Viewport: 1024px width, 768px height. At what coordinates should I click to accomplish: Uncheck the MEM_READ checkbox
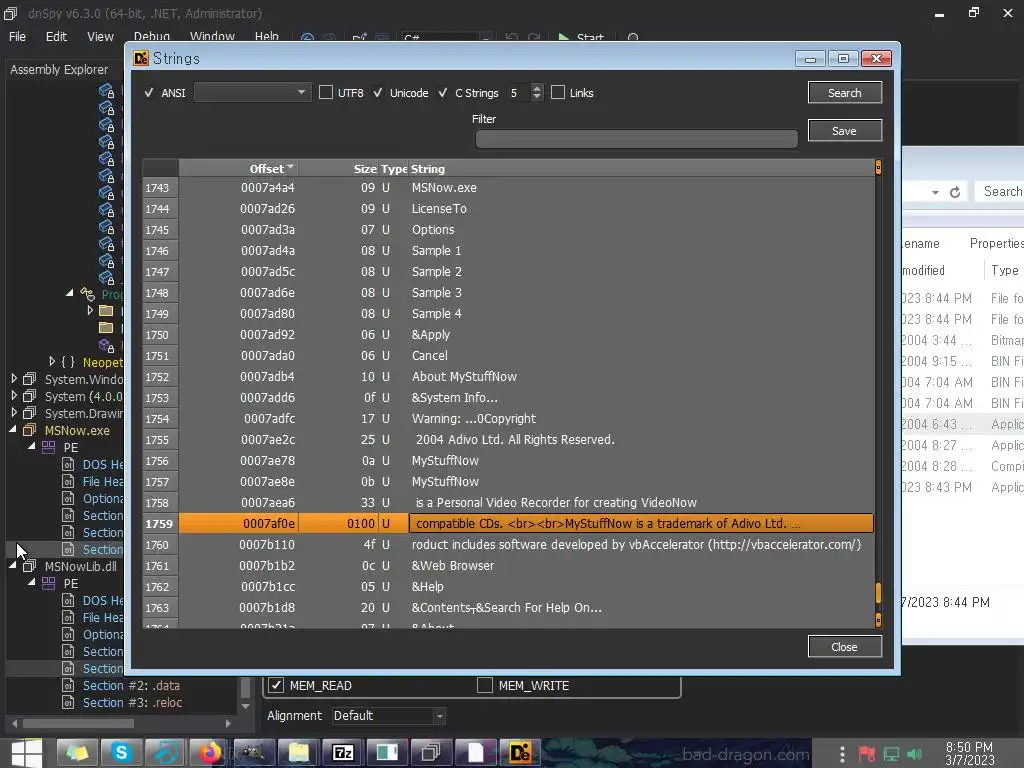(x=276, y=685)
